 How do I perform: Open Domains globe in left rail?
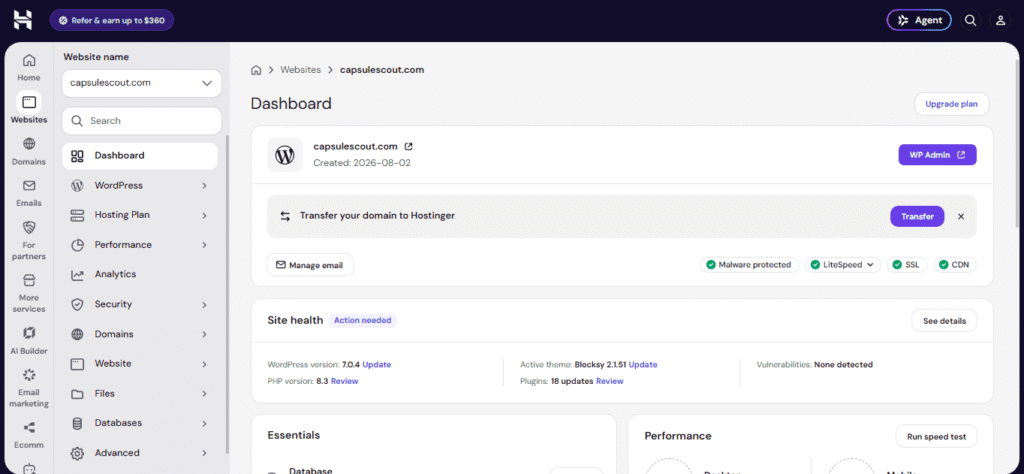point(29,151)
